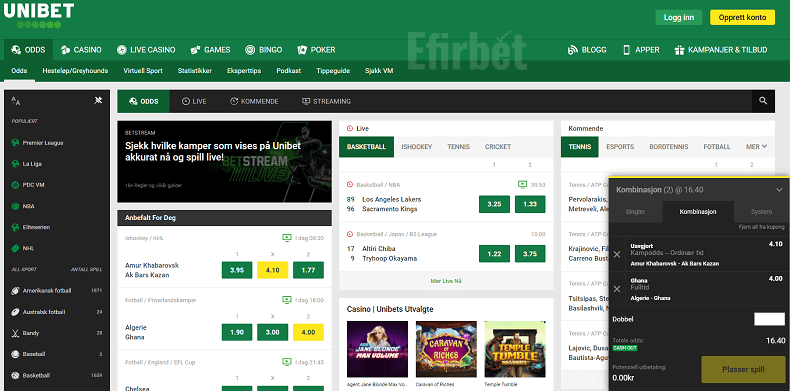Collapse the Kombinasjon betslip chevron
The height and width of the screenshot is (391, 790).
pos(779,190)
